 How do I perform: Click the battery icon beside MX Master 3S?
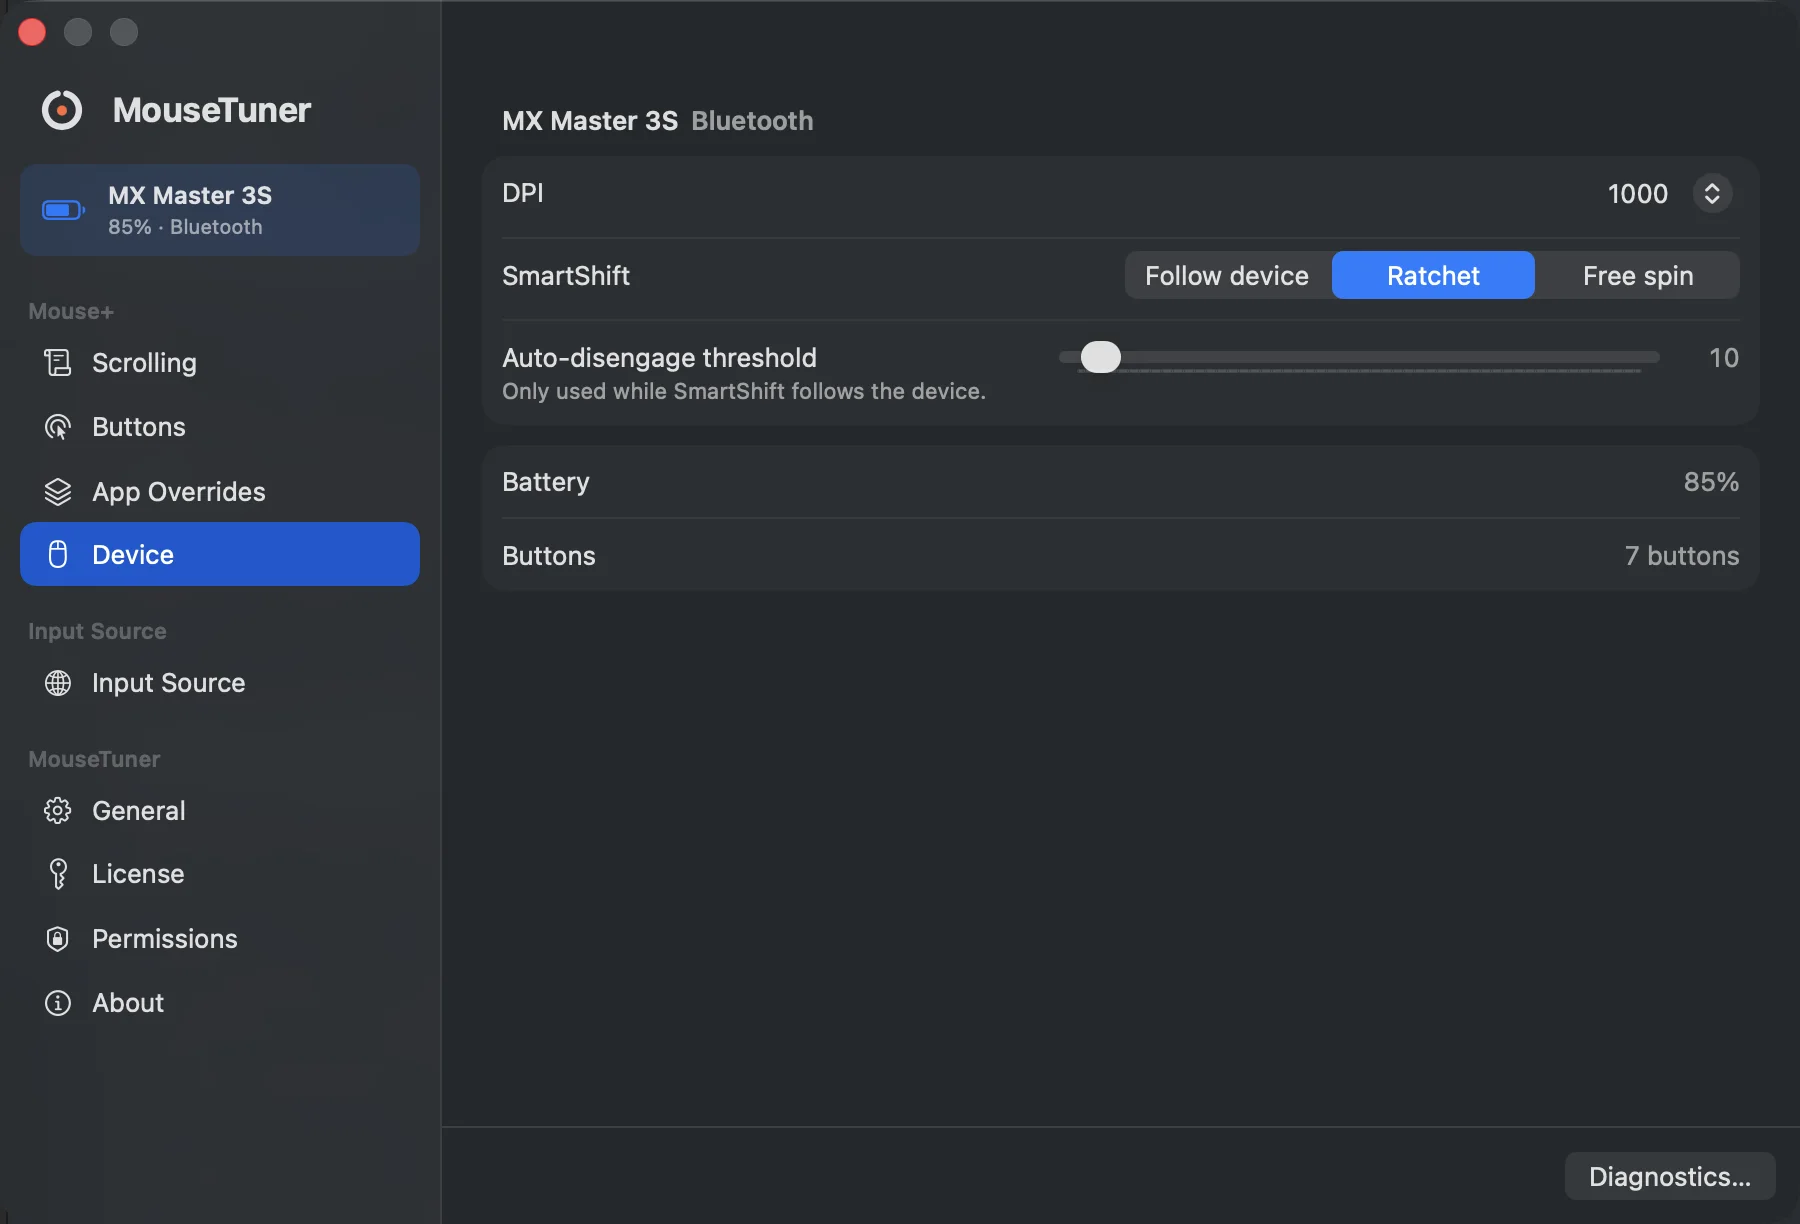click(63, 210)
